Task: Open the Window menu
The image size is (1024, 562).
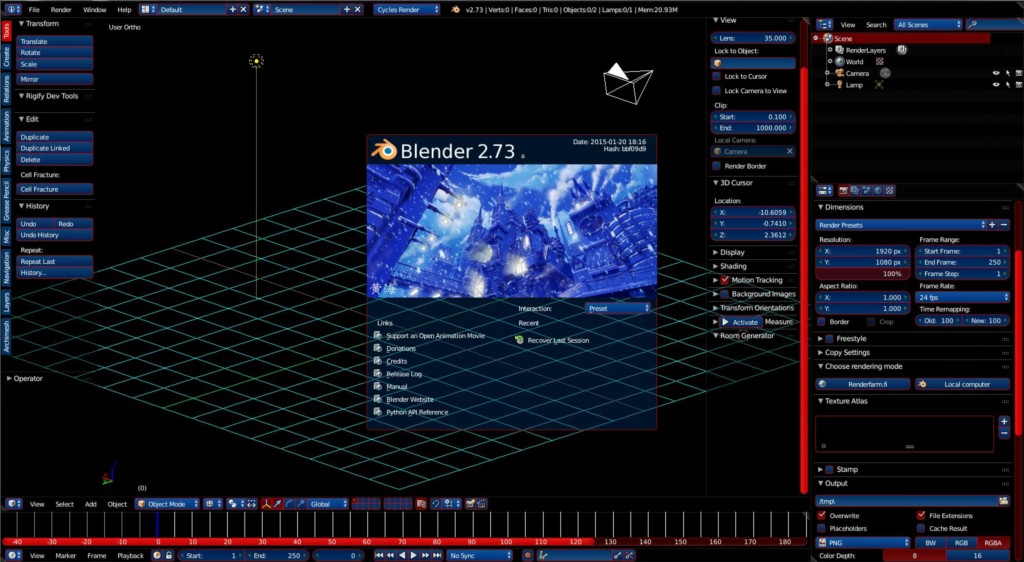Action: click(x=95, y=10)
